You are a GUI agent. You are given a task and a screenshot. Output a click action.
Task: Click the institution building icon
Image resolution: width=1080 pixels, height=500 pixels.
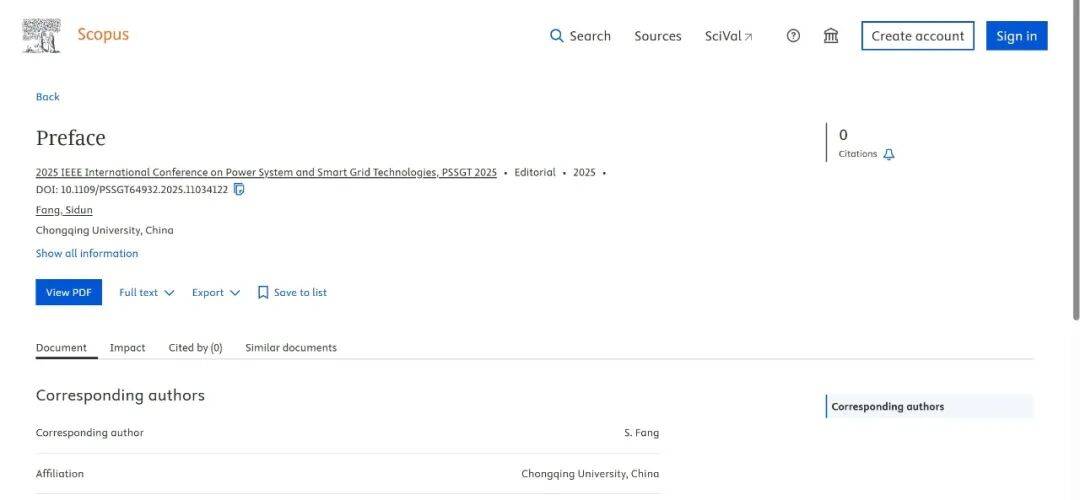click(x=831, y=36)
